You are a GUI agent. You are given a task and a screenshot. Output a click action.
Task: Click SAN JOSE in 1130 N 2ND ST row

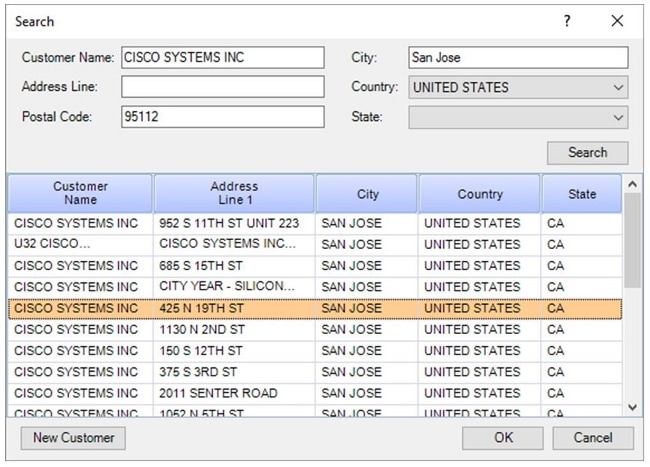tap(351, 329)
